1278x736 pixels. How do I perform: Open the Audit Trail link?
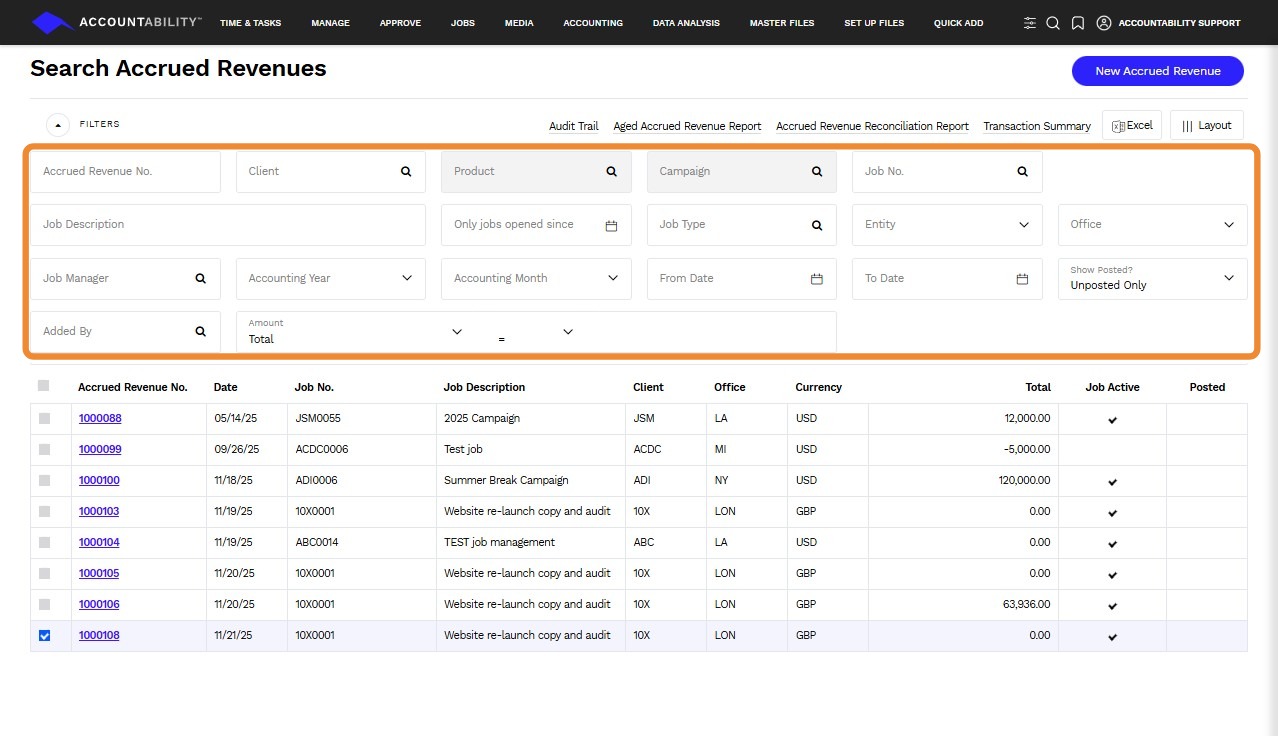click(574, 126)
